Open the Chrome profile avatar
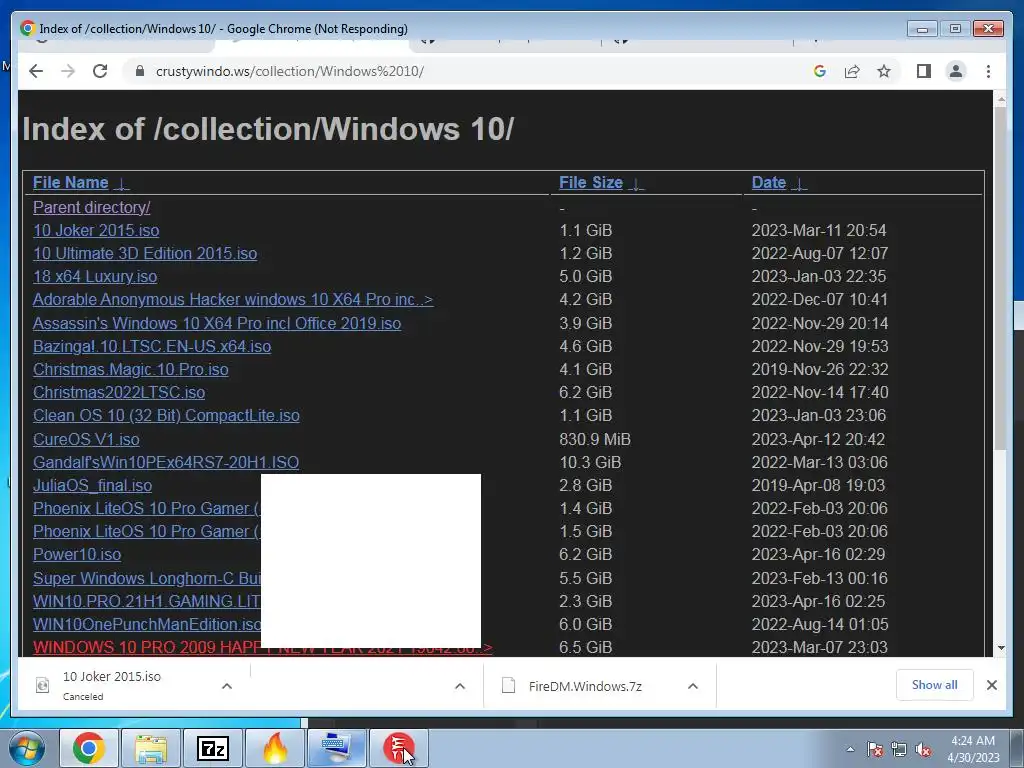Viewport: 1024px width, 768px height. (x=955, y=71)
